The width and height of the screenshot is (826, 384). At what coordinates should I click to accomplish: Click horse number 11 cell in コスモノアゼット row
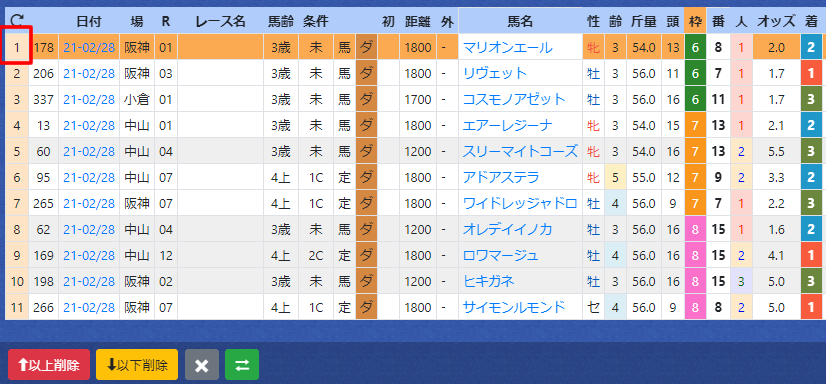[x=718, y=100]
